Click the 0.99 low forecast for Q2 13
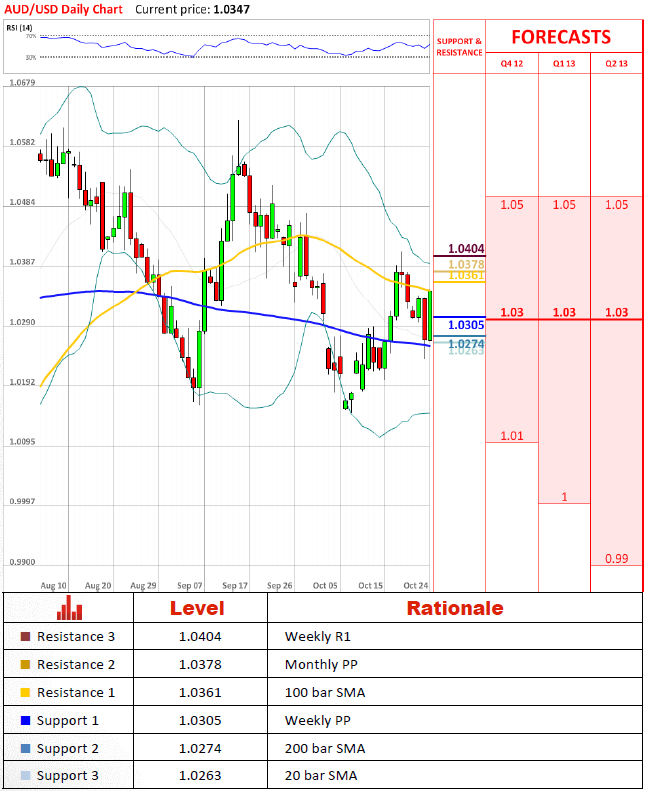 point(616,558)
